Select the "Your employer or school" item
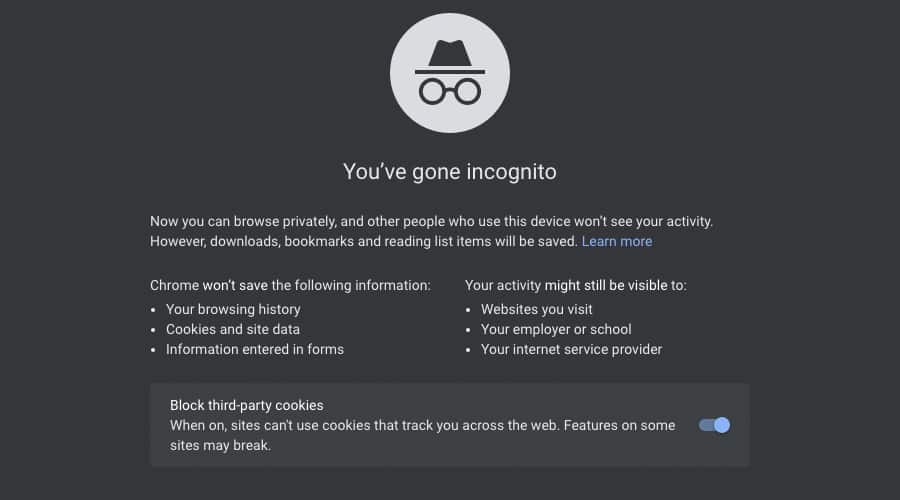900x500 pixels. tap(556, 329)
